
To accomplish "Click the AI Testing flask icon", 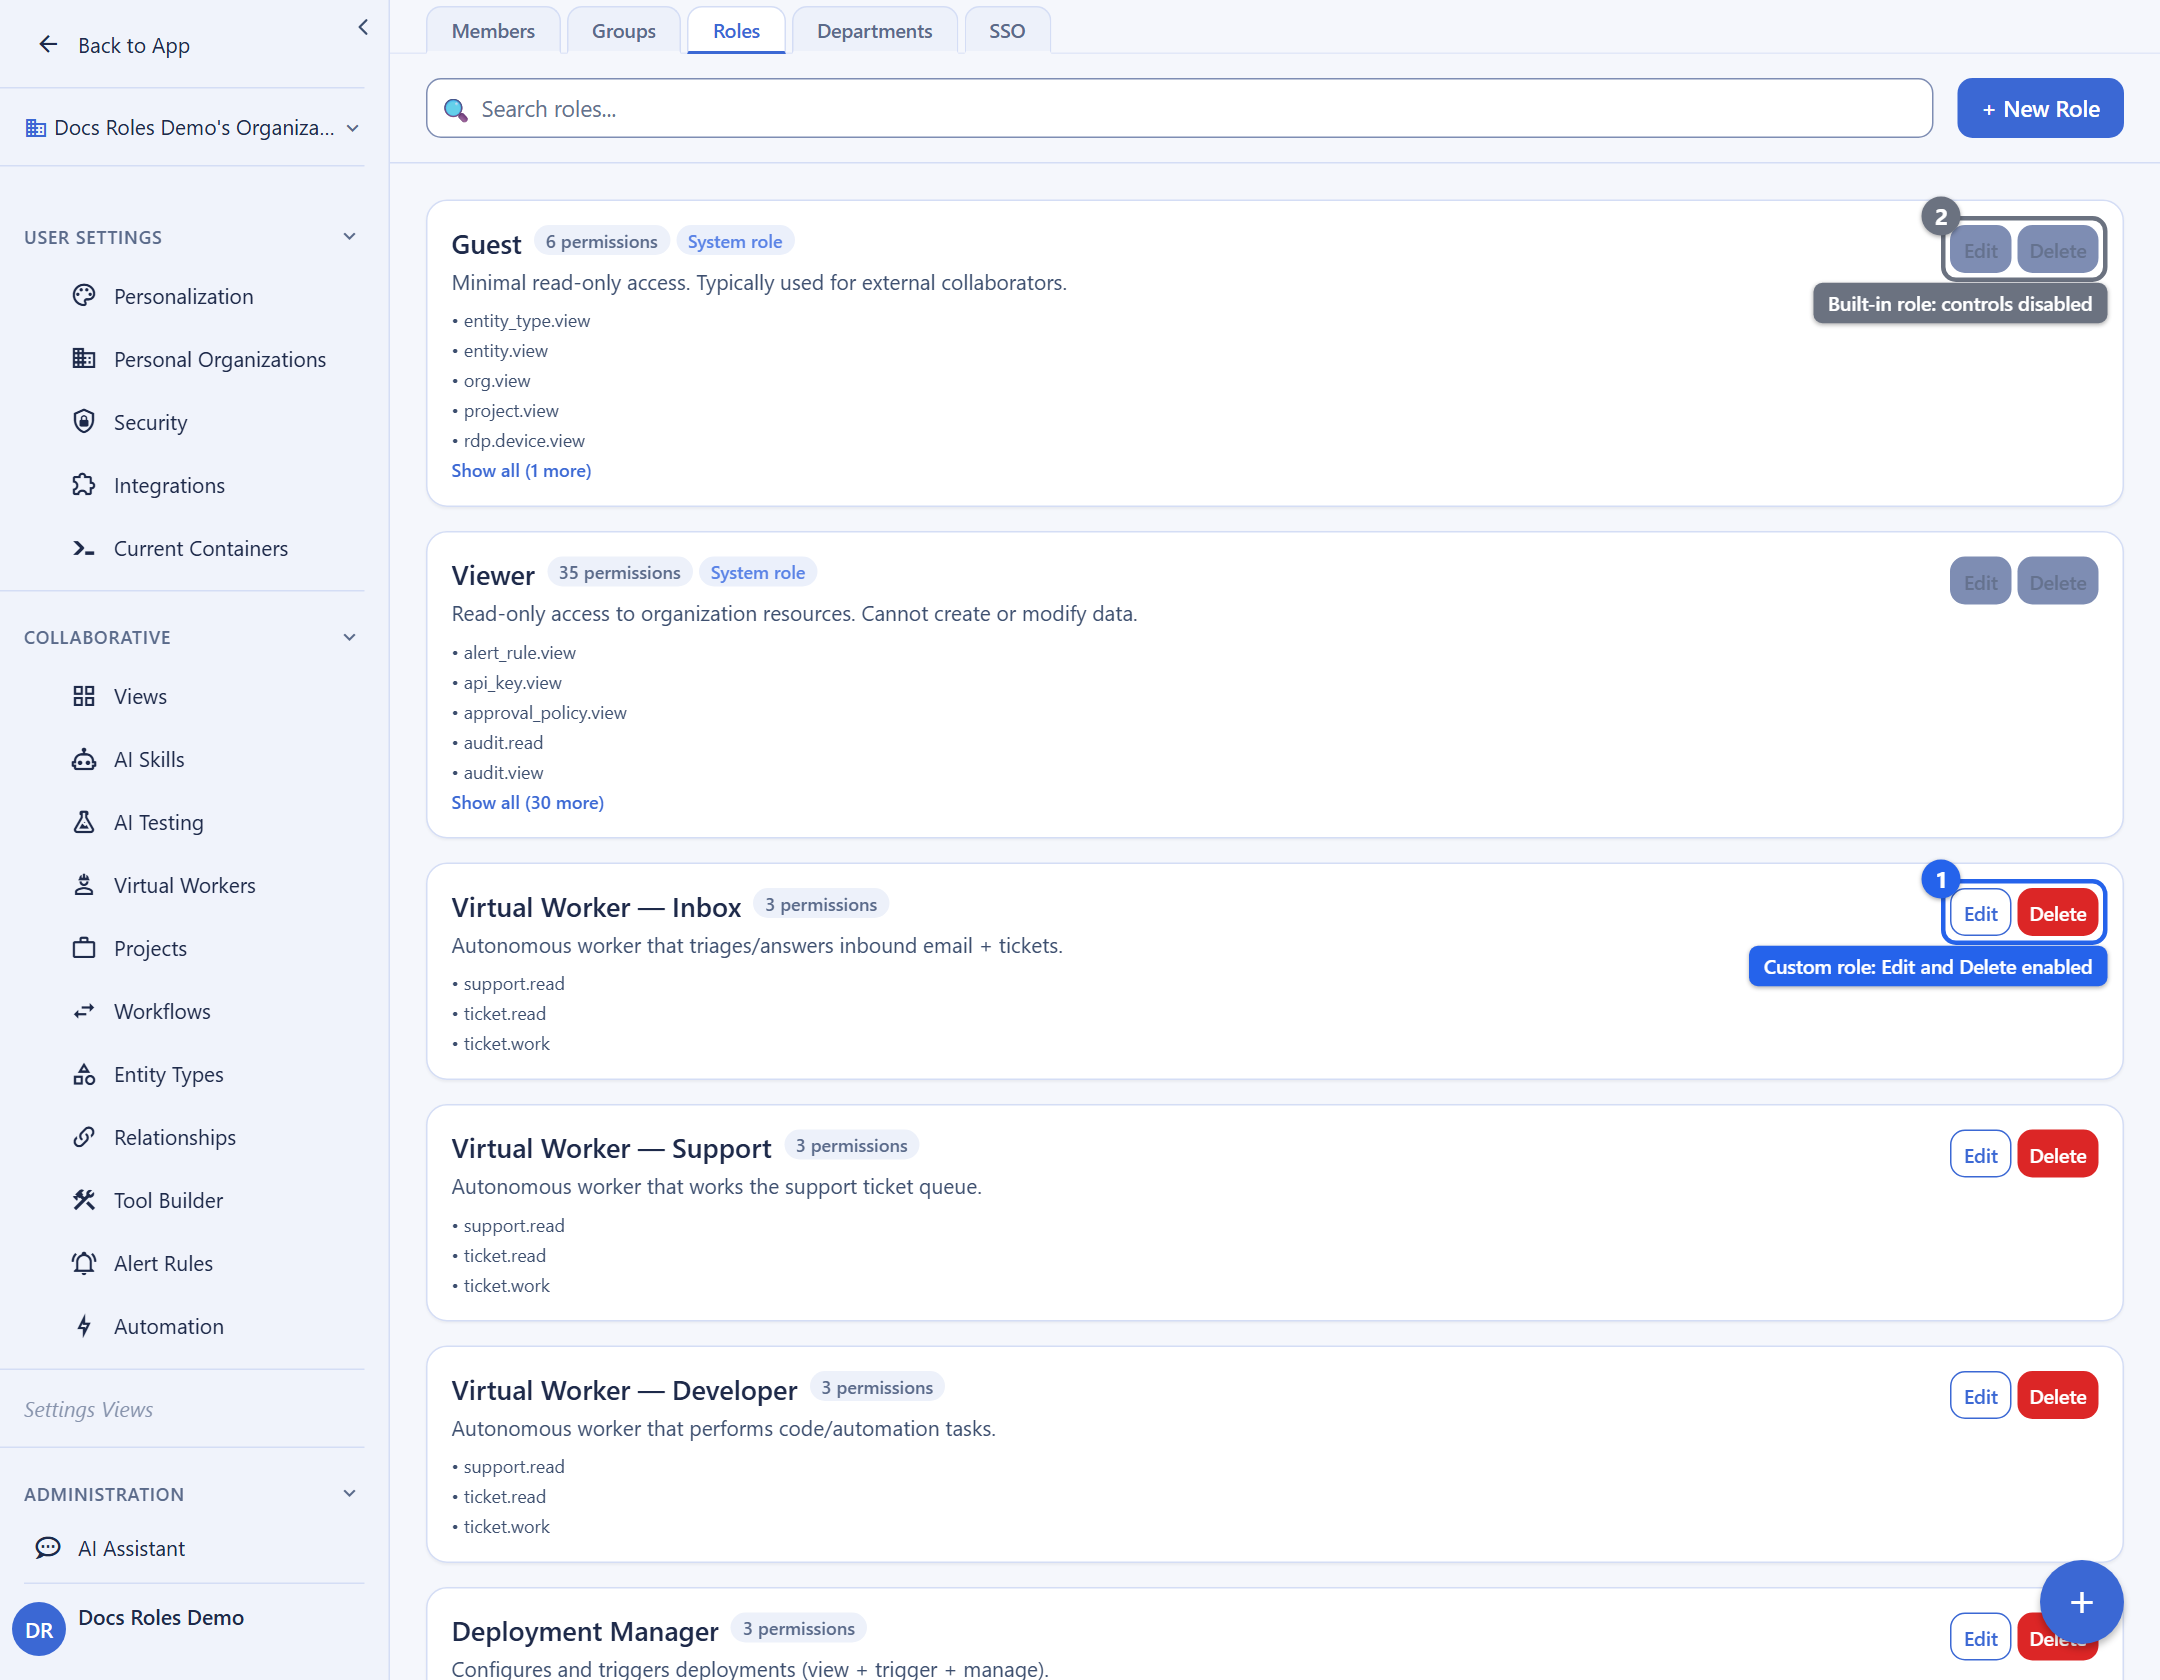I will [84, 822].
